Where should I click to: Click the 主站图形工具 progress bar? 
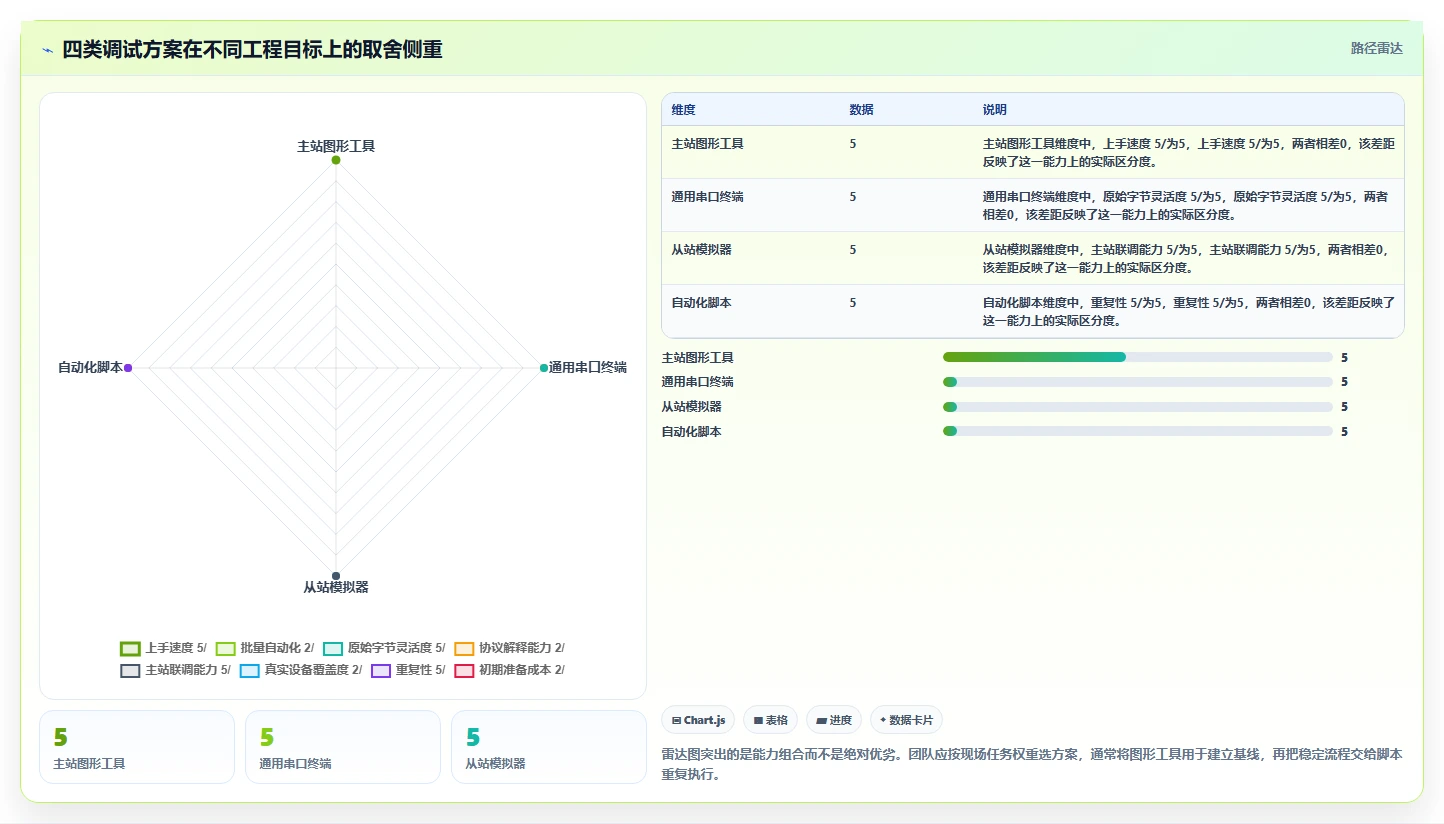1138,357
